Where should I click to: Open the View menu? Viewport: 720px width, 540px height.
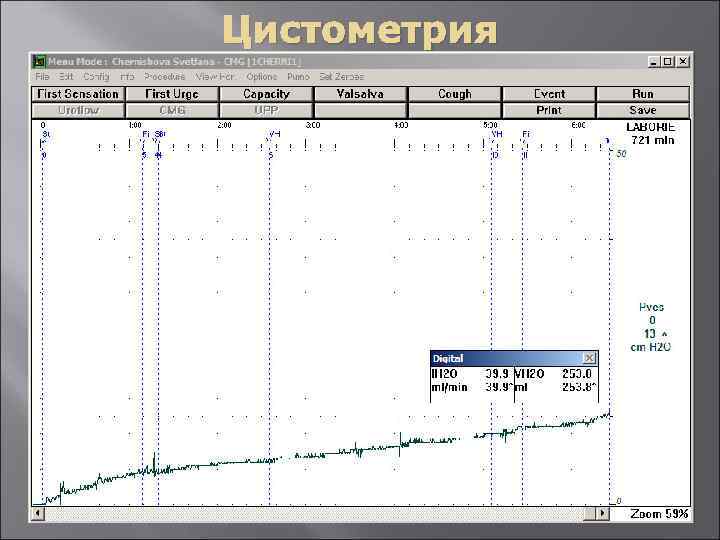[x=214, y=77]
